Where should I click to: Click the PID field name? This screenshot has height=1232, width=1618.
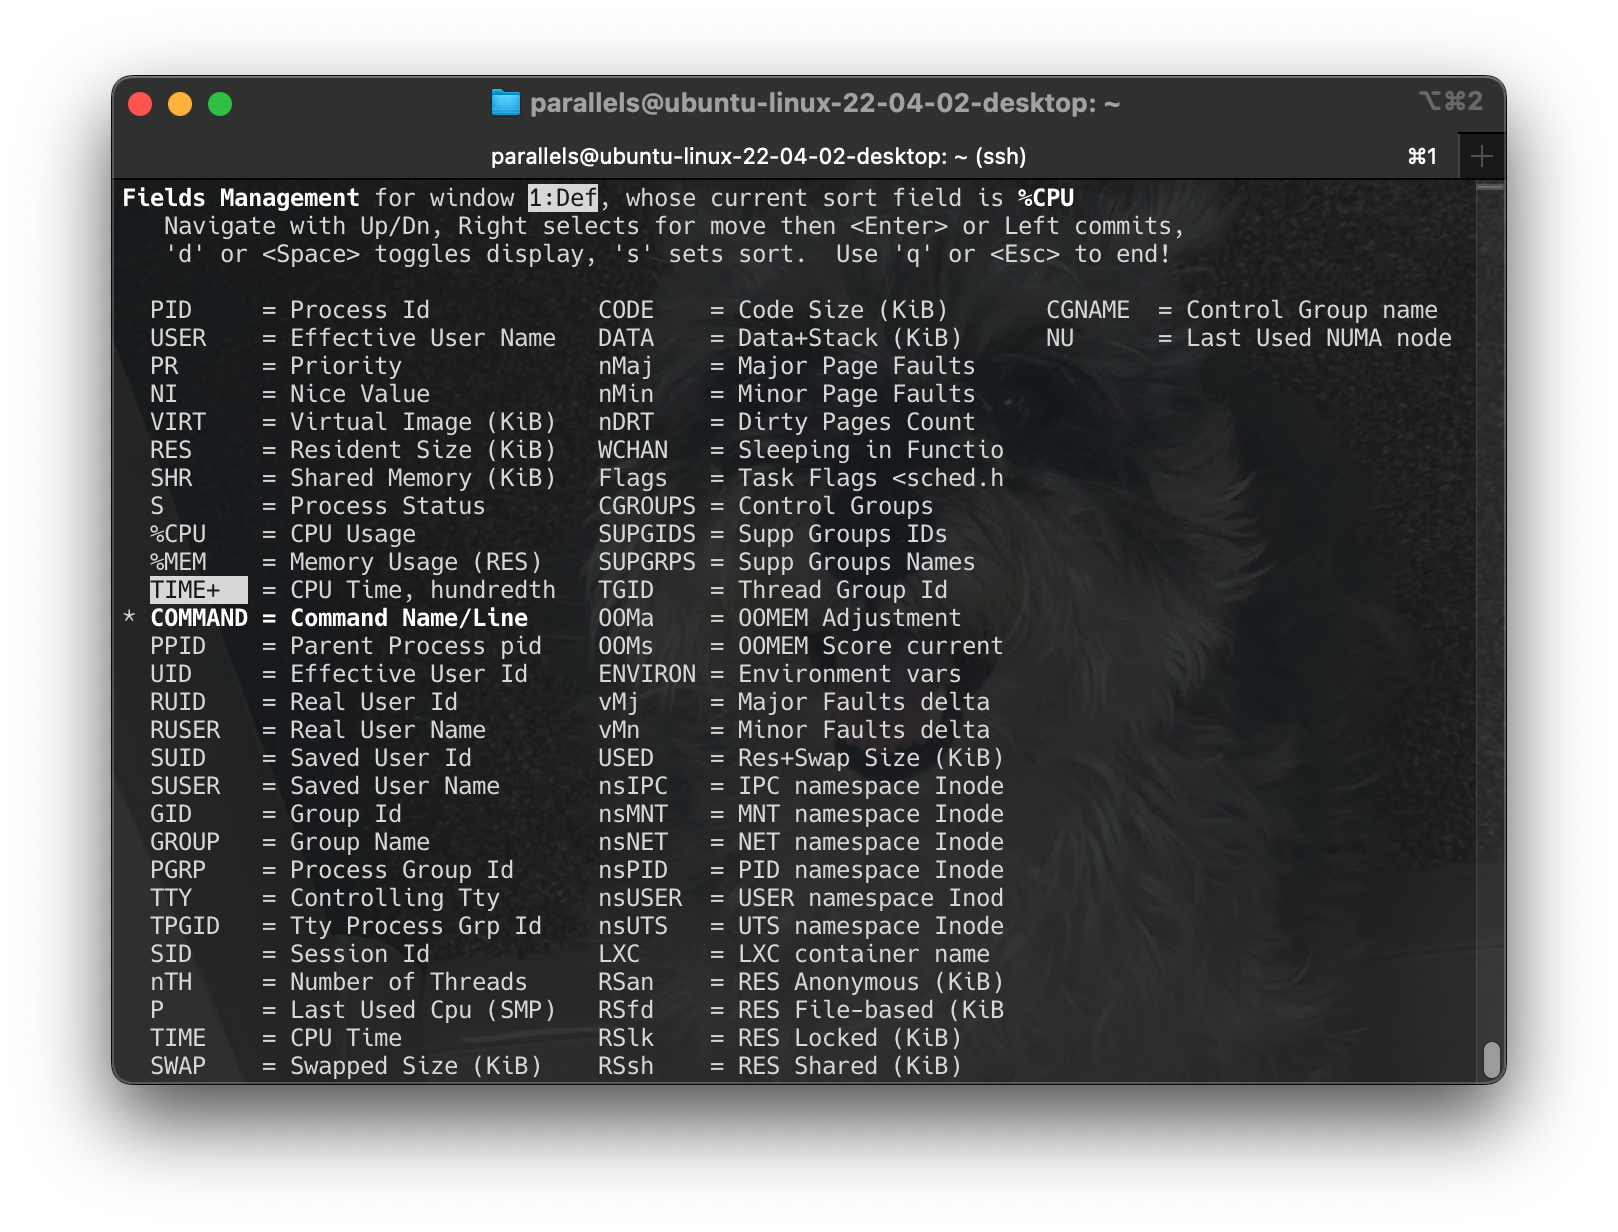[x=171, y=310]
